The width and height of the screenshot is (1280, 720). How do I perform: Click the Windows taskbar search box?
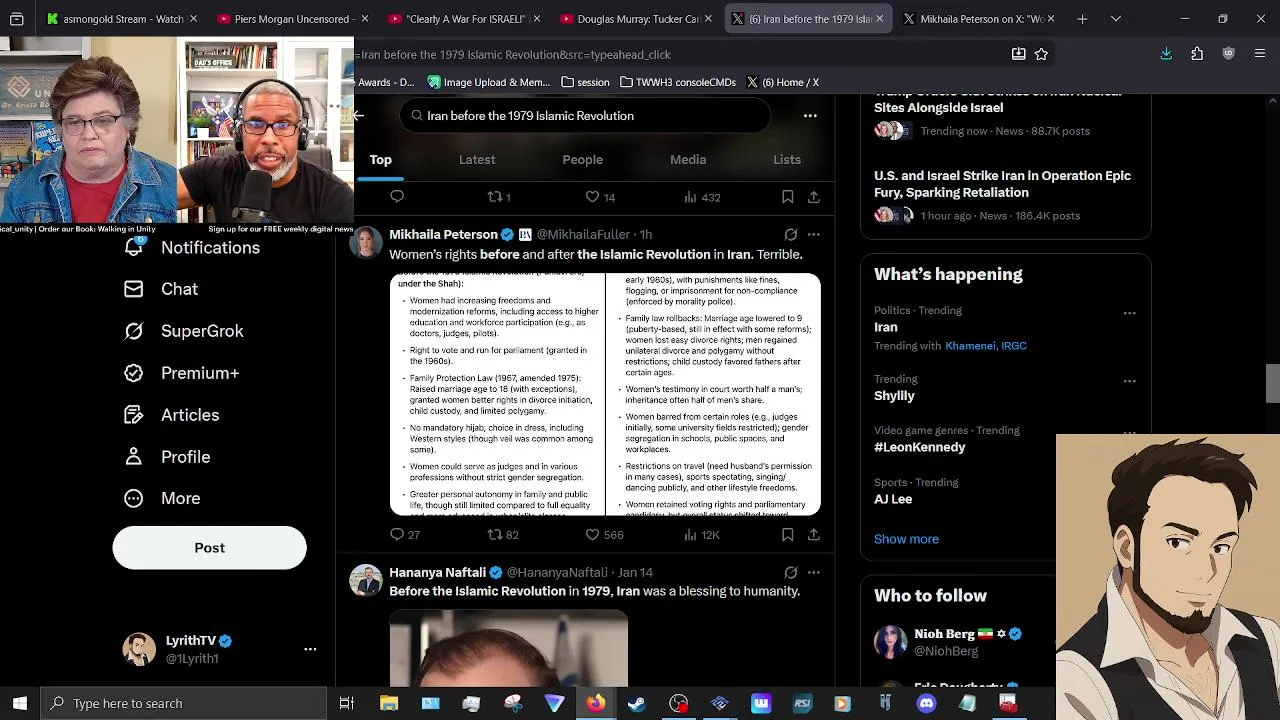185,703
